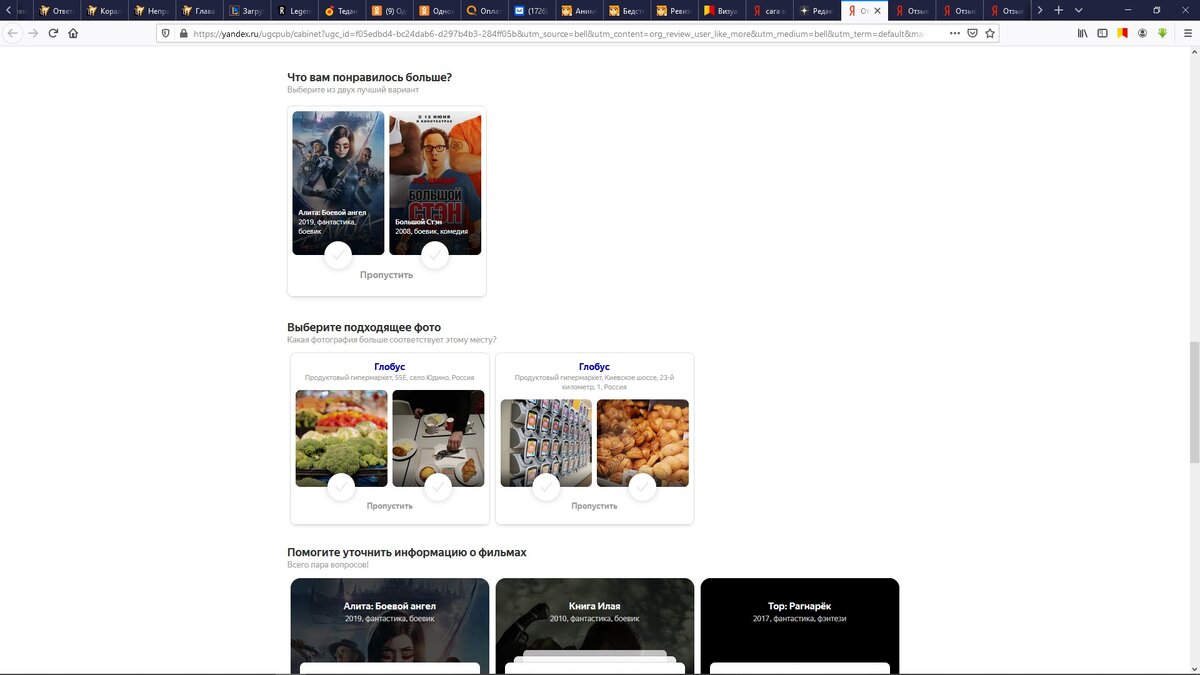
Task: Open the Firefox home page
Action: (x=73, y=33)
